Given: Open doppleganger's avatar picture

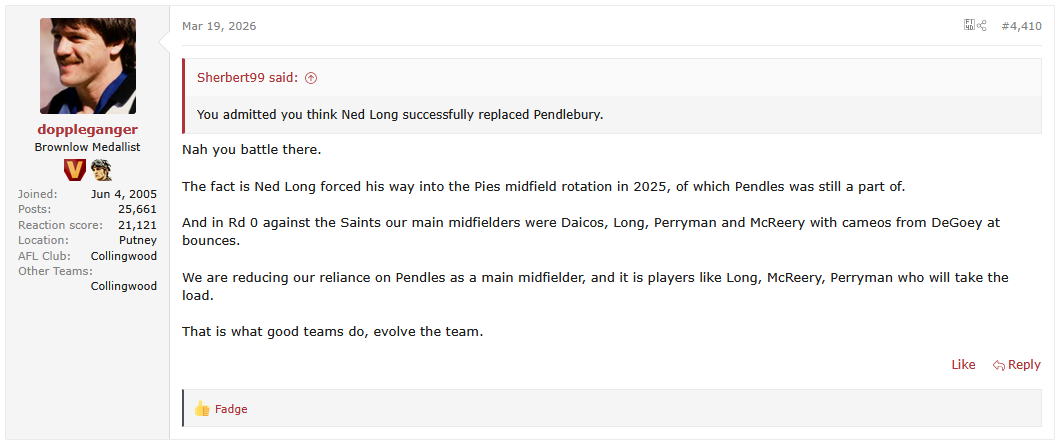Looking at the screenshot, I should [88, 66].
